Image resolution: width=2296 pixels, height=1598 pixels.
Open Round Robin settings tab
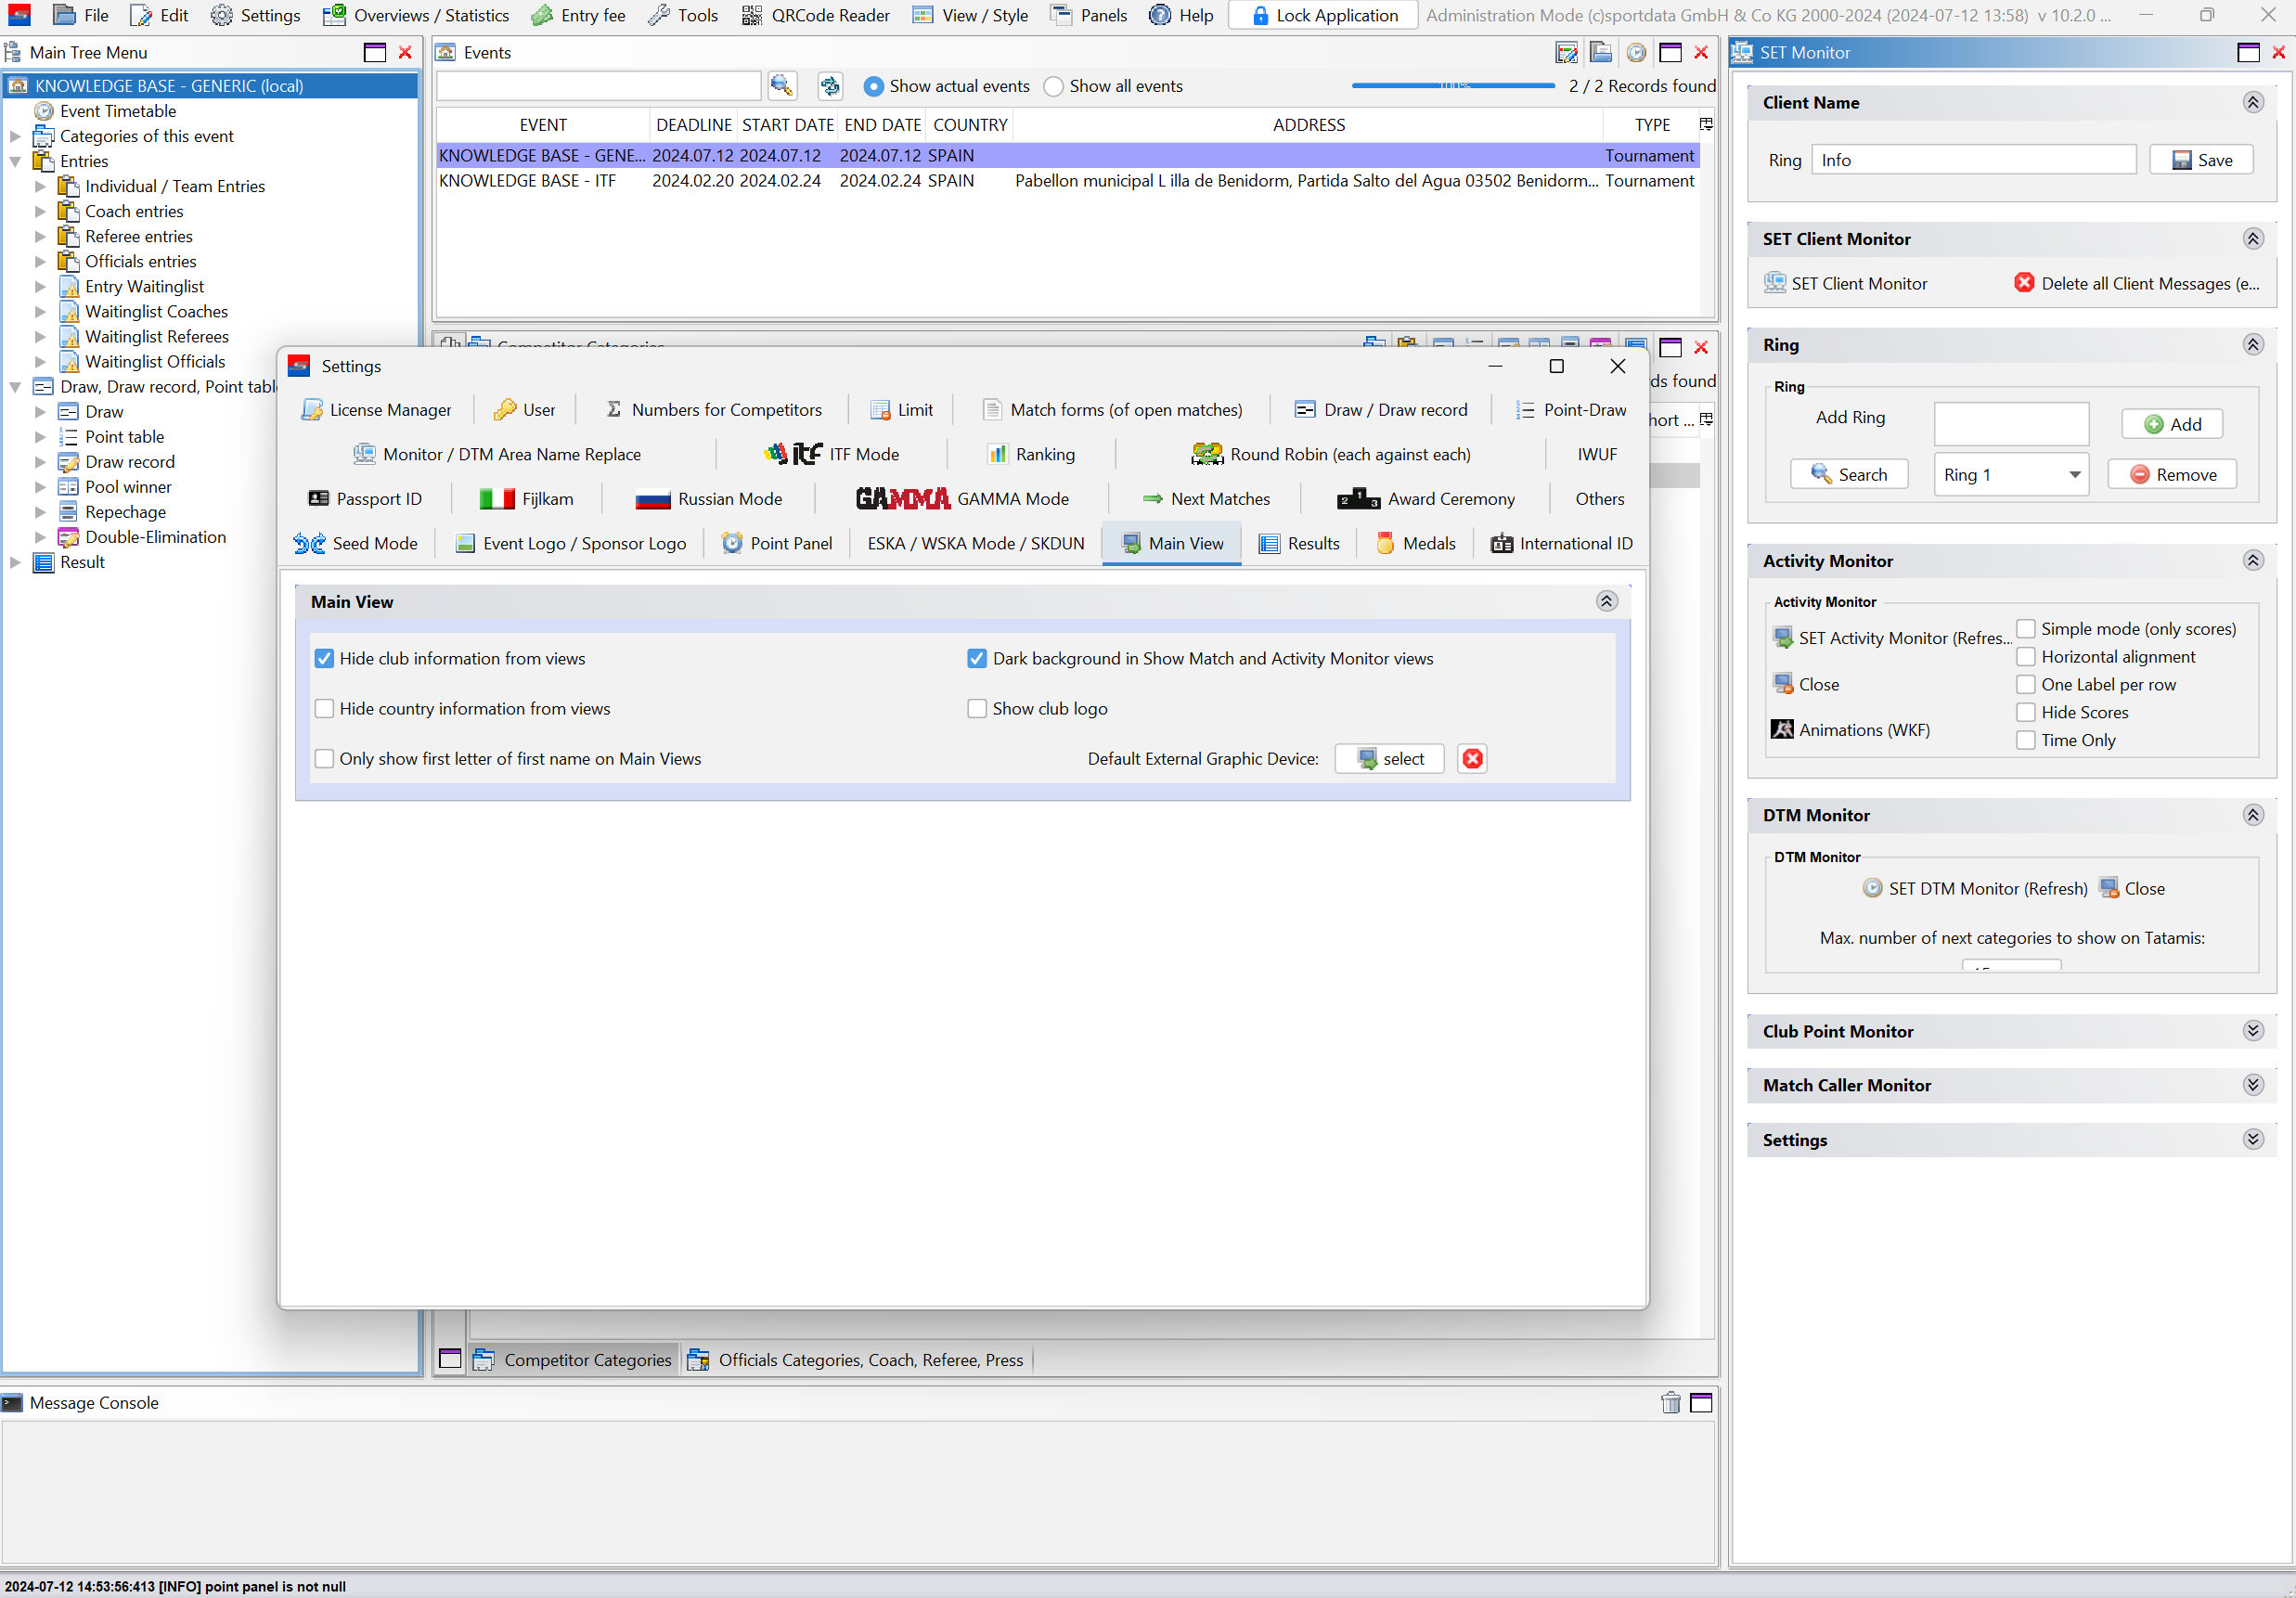(x=1331, y=454)
